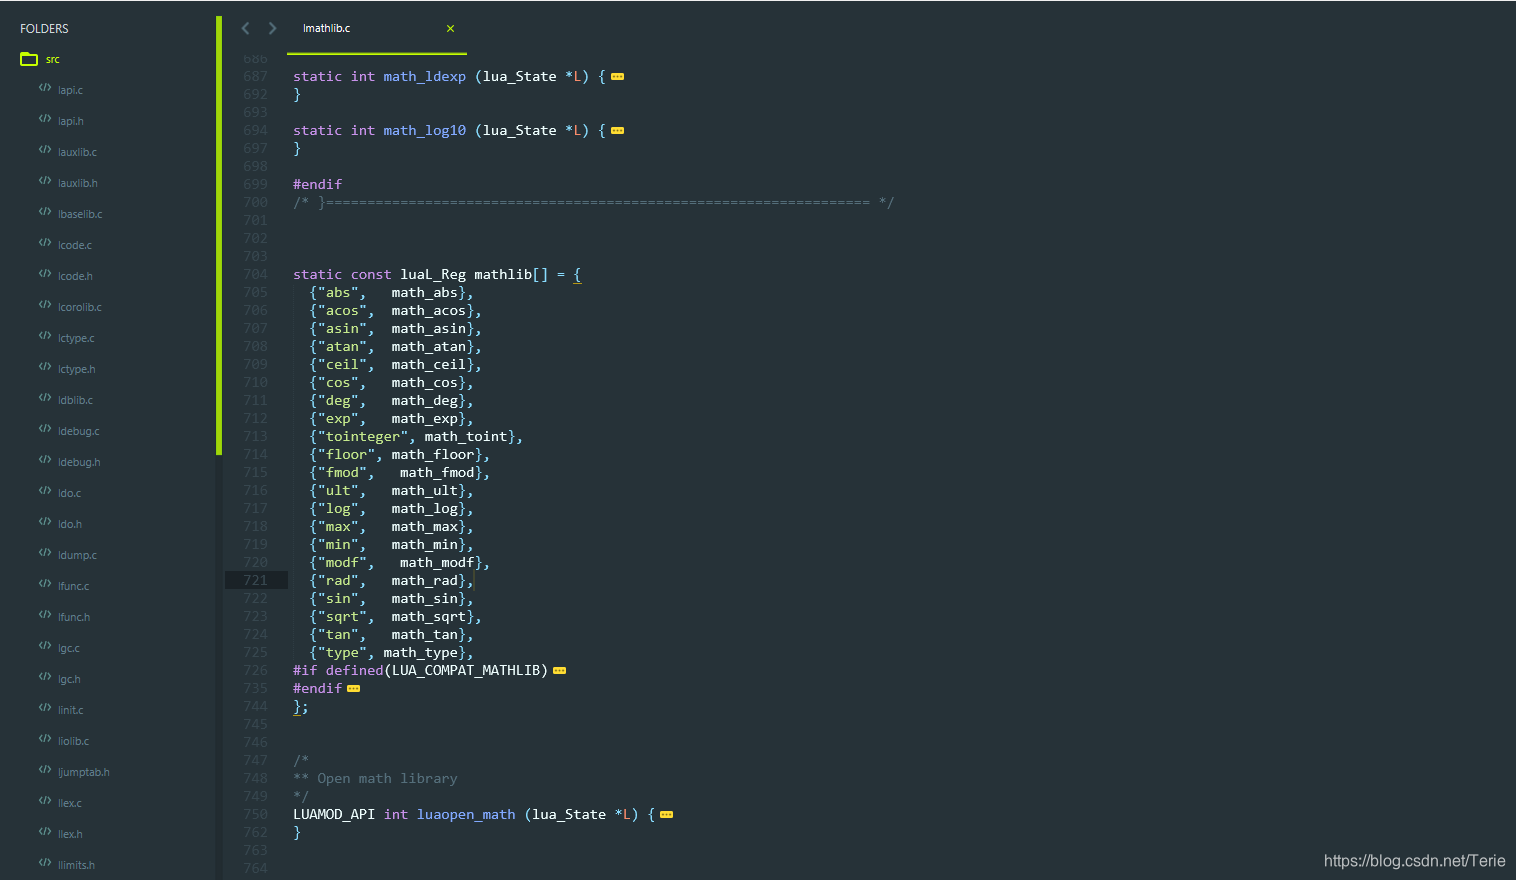Click the "floor" string in code
The image size is (1516, 880).
click(347, 454)
